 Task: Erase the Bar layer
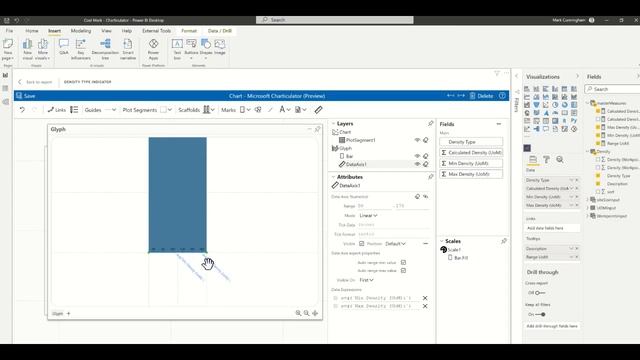click(x=426, y=156)
